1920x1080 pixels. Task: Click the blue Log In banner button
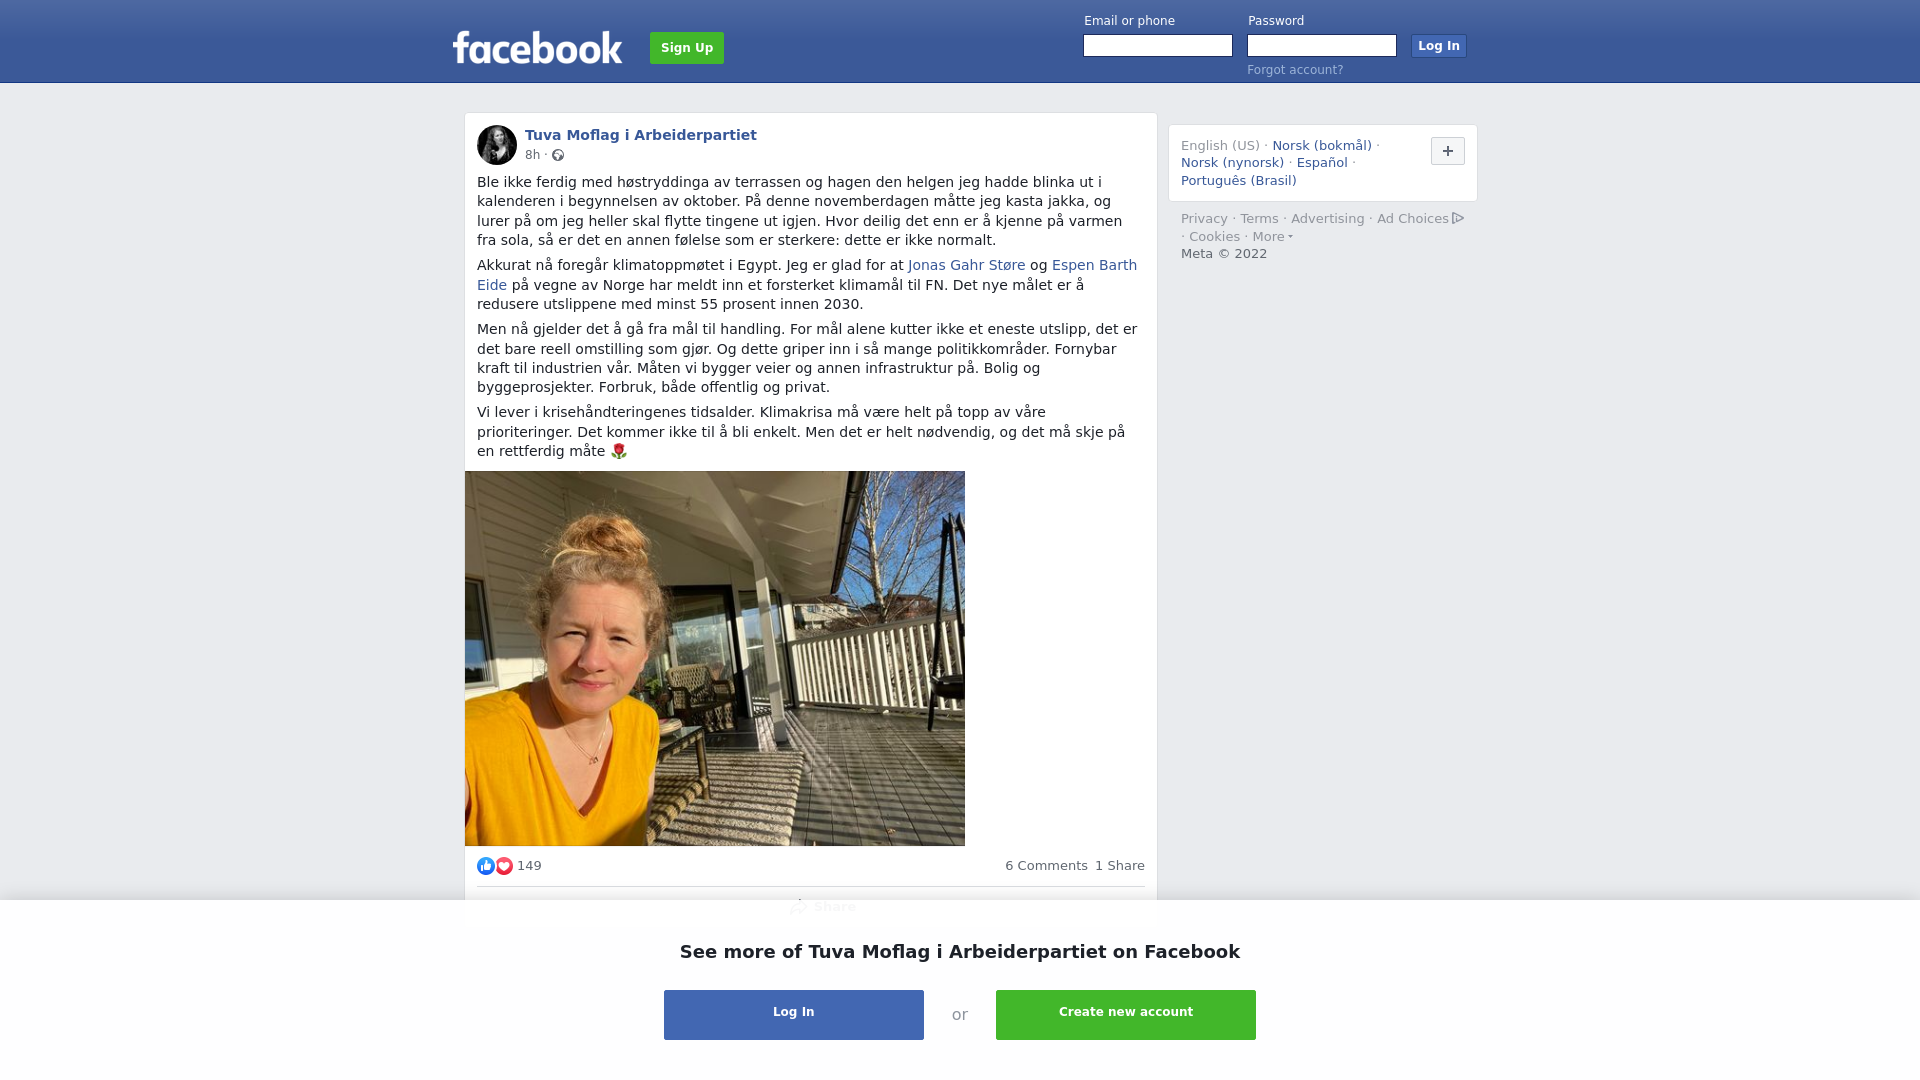tap(794, 1015)
